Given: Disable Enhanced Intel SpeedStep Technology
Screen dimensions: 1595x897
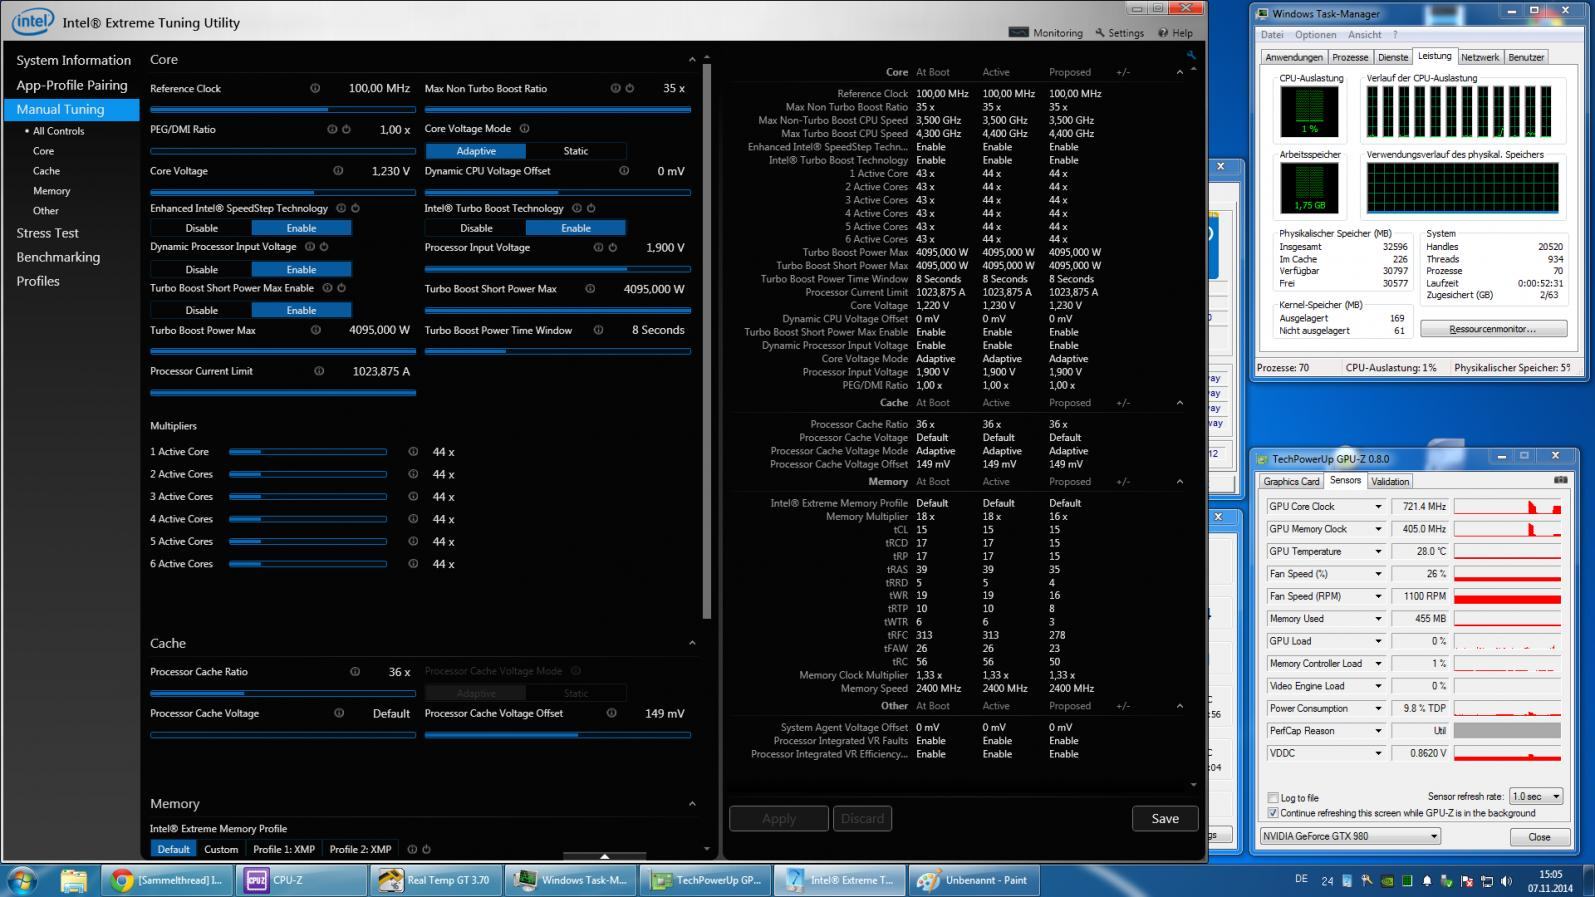Looking at the screenshot, I should 201,228.
